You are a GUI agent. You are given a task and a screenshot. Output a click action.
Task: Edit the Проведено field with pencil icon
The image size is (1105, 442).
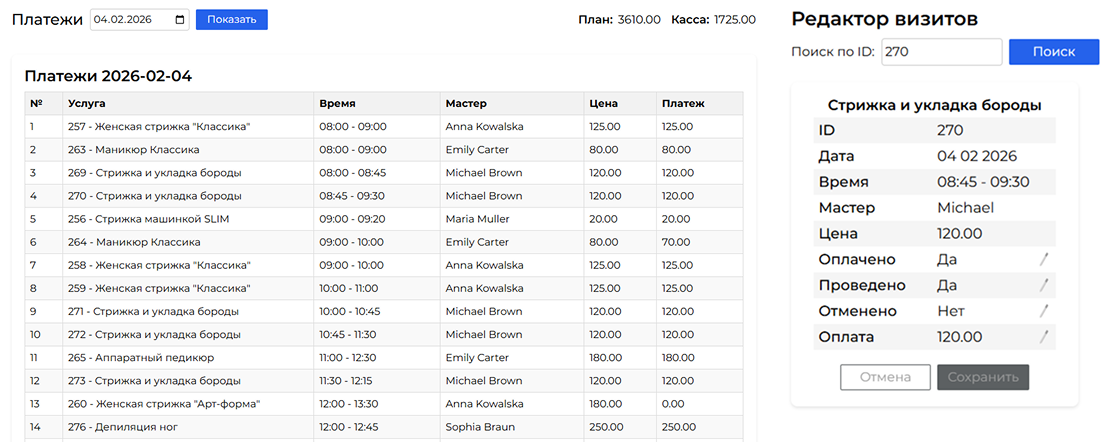point(1044,285)
